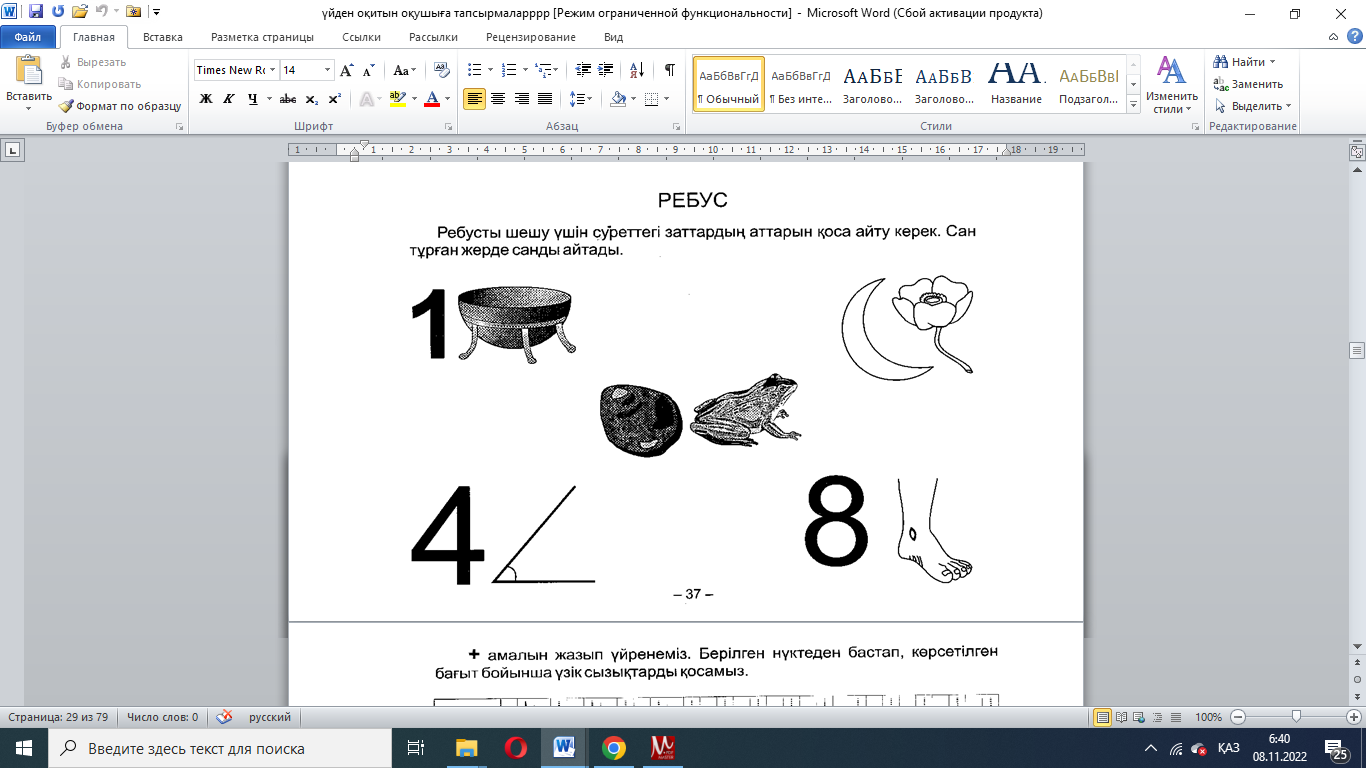Screen dimensions: 1366x768
Task: Open the Aa change case dropdown
Action: point(405,70)
